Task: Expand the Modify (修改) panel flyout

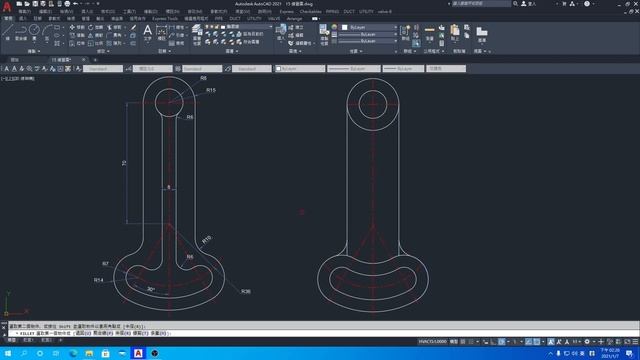Action: 102,51
